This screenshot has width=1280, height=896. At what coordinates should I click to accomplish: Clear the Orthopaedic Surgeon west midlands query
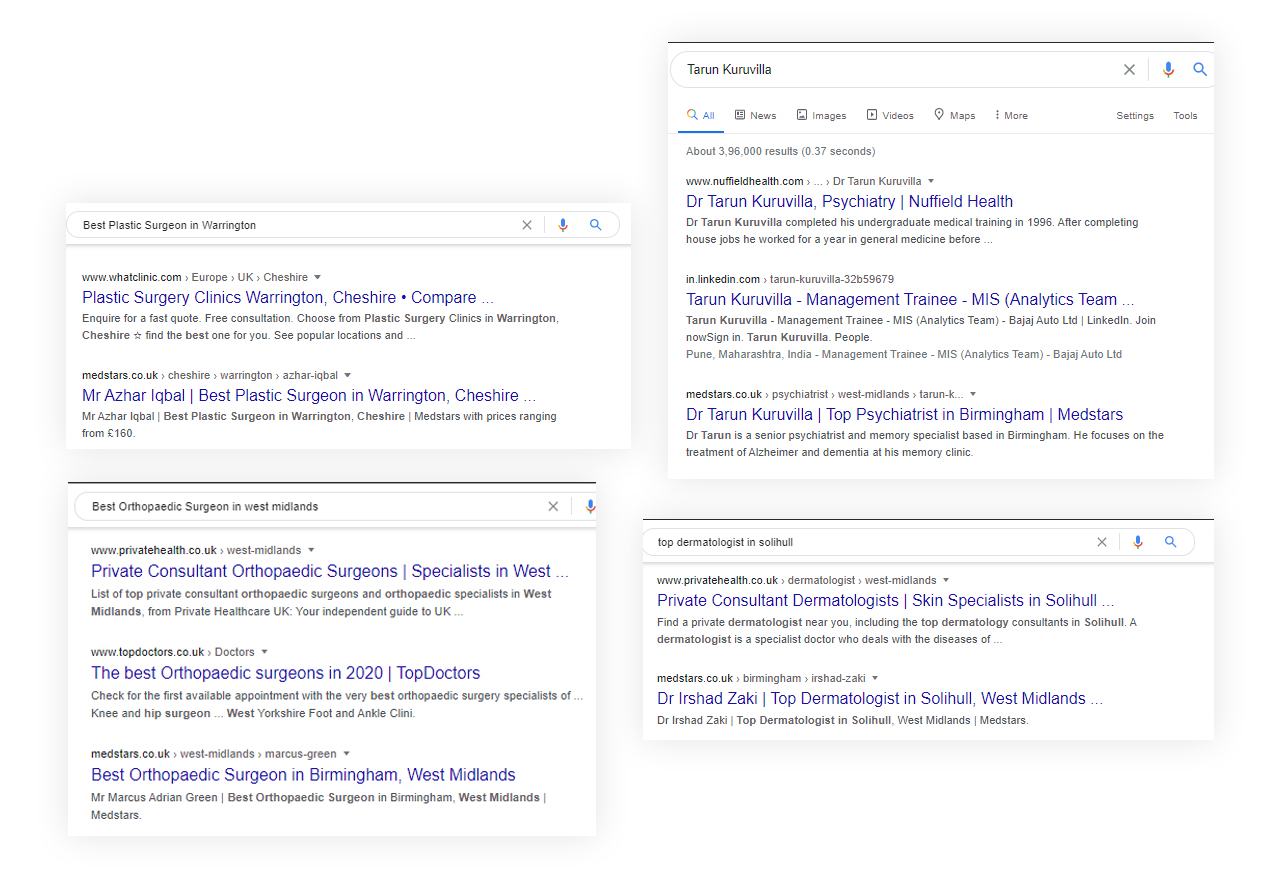tap(553, 506)
